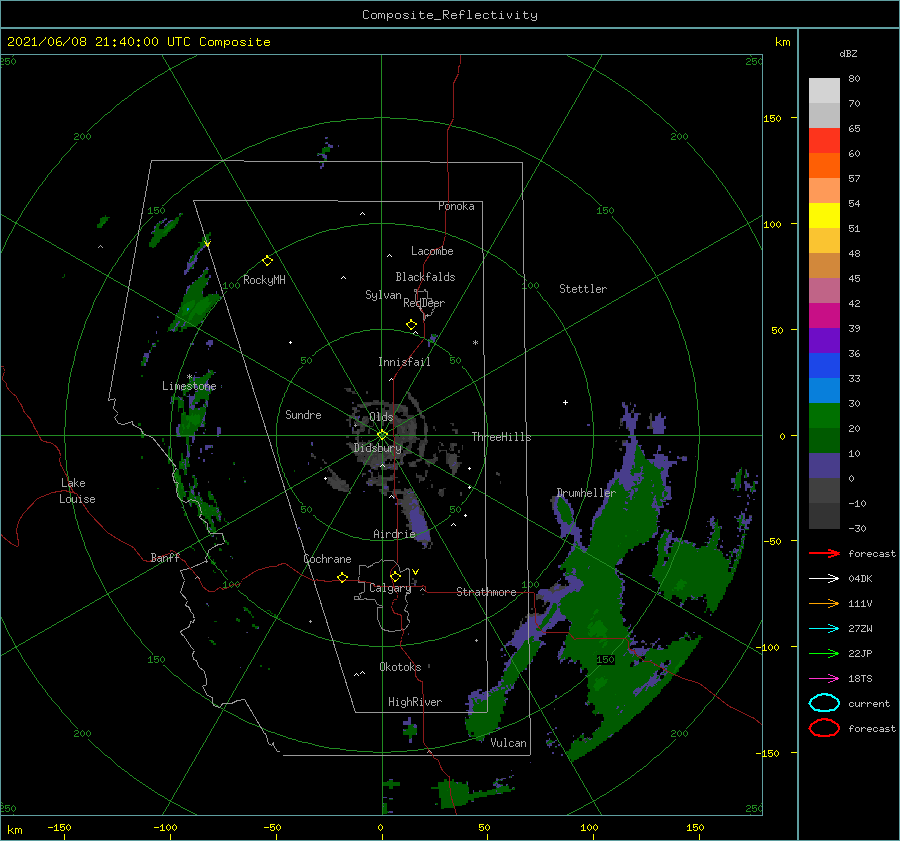Click the 80 dBZ scale value

(854, 78)
